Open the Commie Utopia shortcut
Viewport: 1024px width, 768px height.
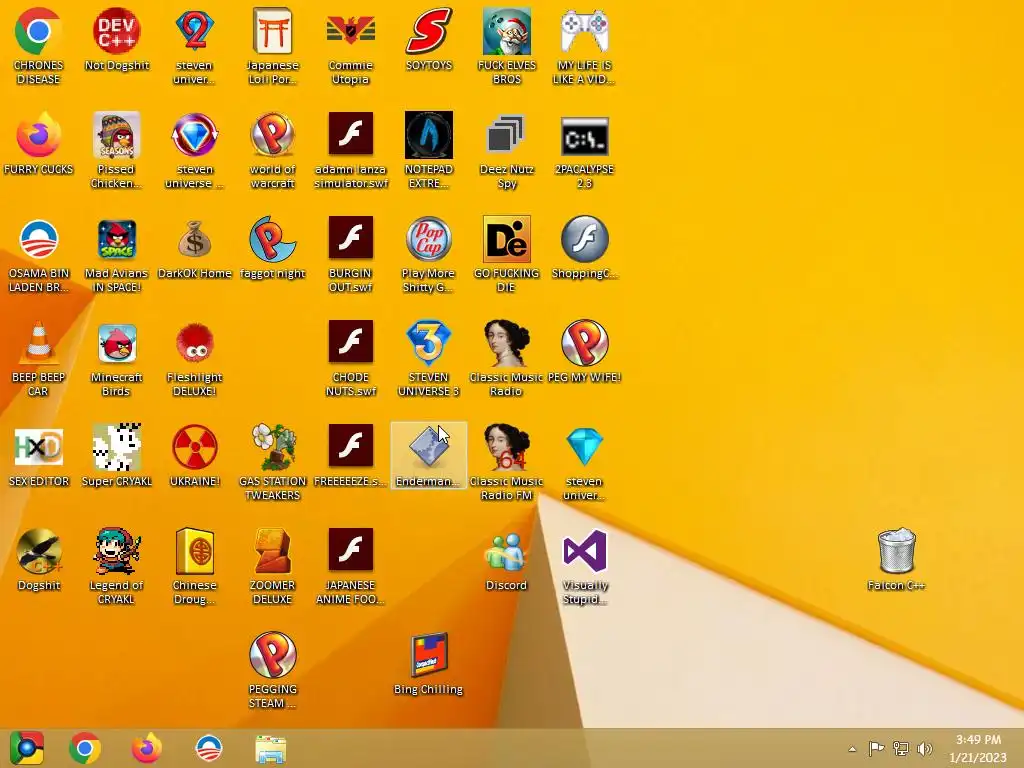[x=351, y=31]
